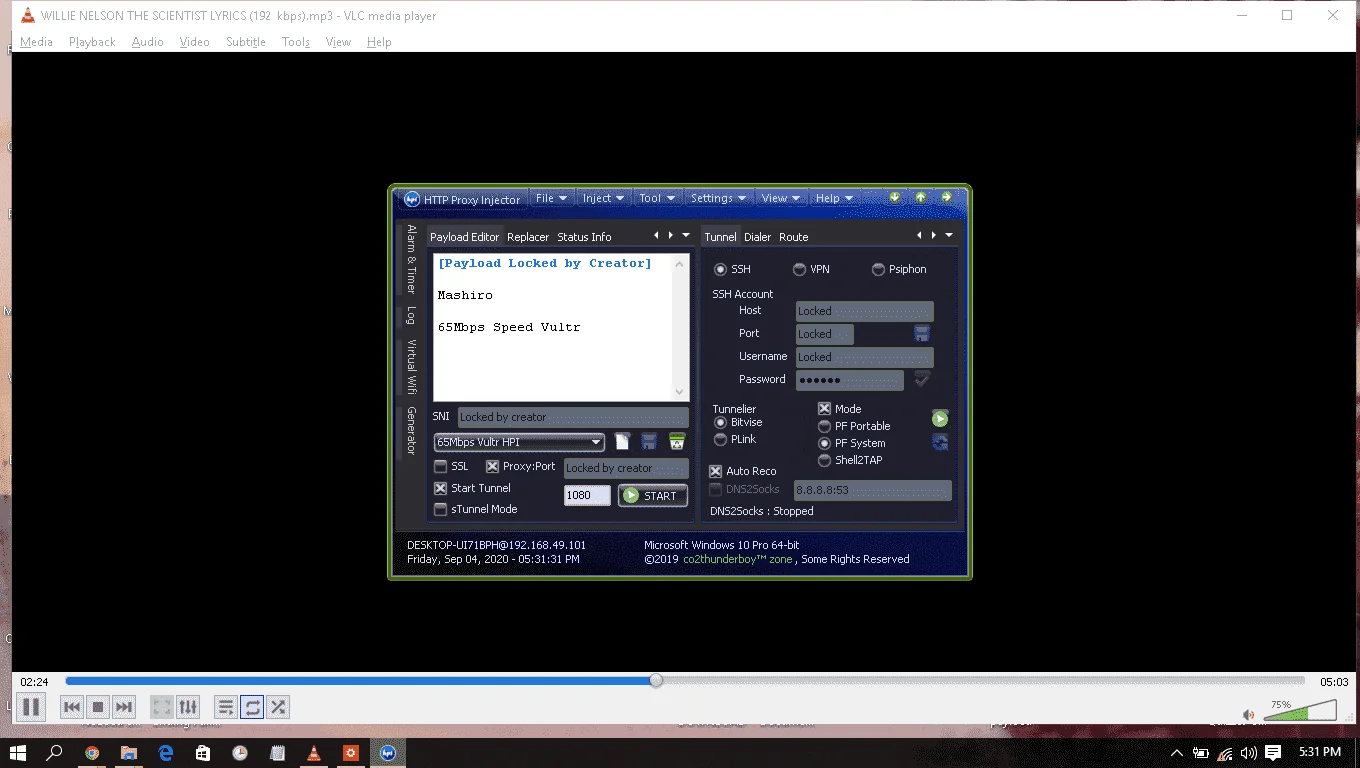Image resolution: width=1360 pixels, height=768 pixels.
Task: Open Chrome from the taskbar
Action: click(92, 752)
